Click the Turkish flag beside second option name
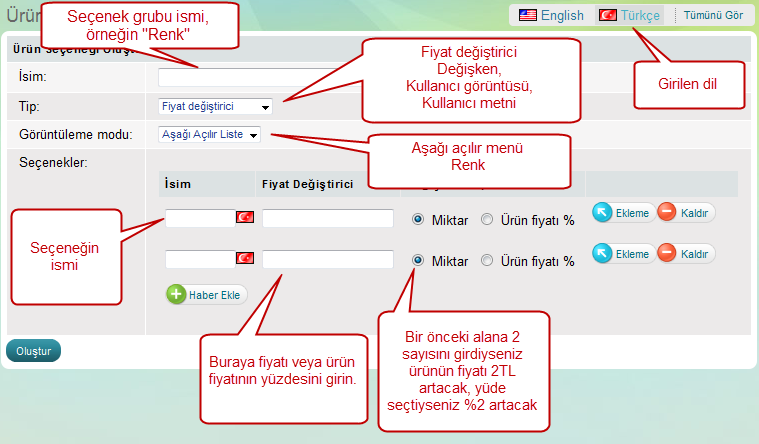The image size is (759, 444). [245, 259]
